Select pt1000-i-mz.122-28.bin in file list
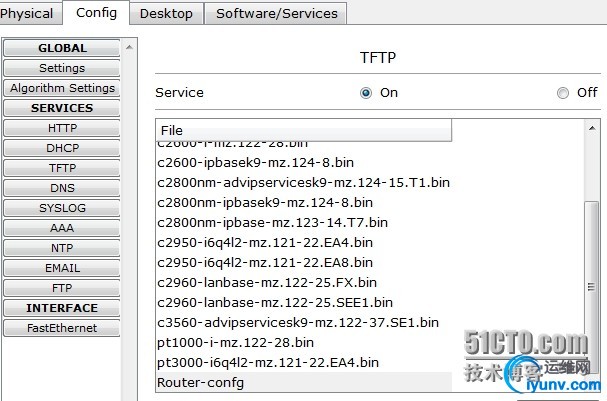This screenshot has width=607, height=401. [x=235, y=342]
